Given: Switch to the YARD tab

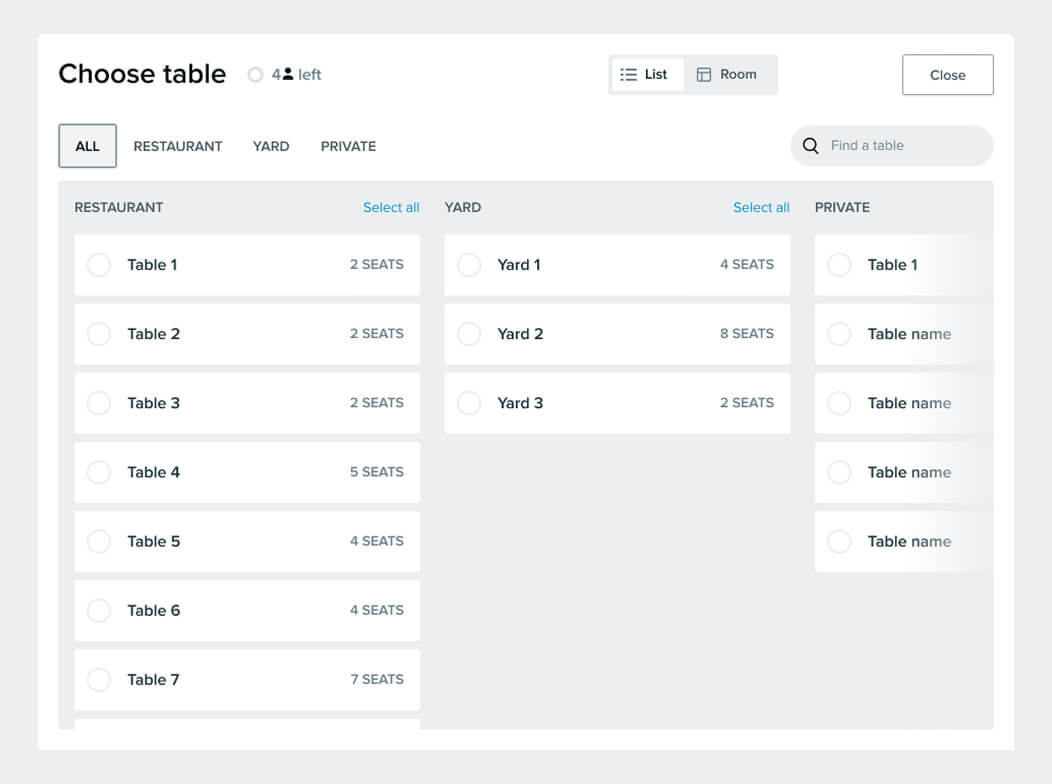Looking at the screenshot, I should 271,146.
